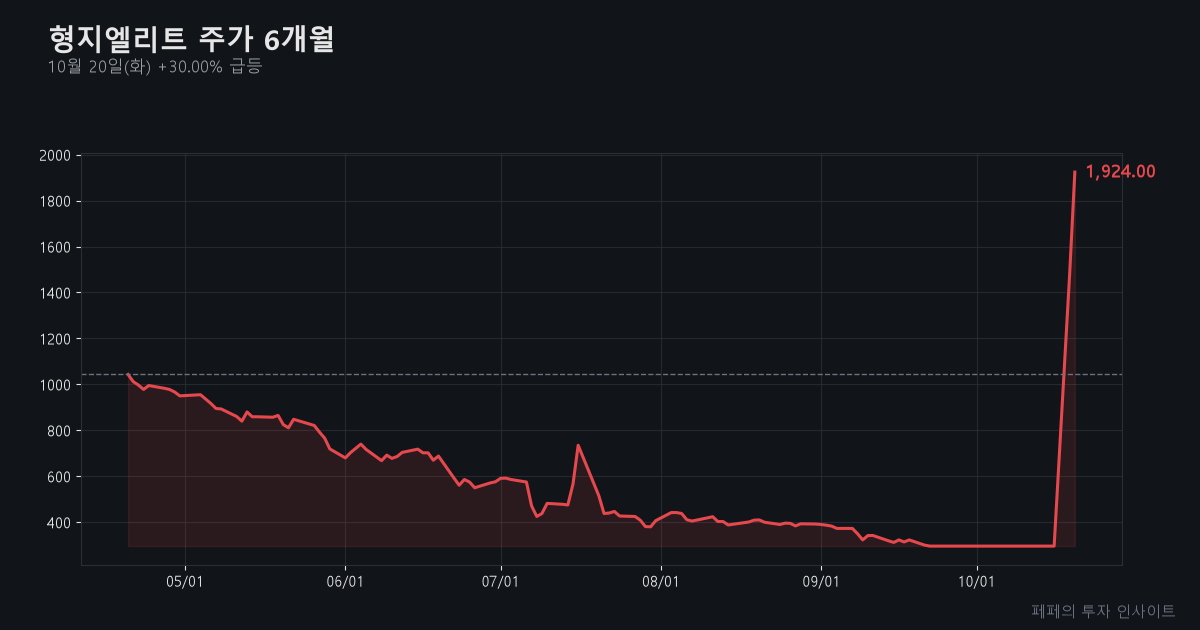Click the y-axis label '600'
Screen dimensions: 1200x630
pos(58,478)
